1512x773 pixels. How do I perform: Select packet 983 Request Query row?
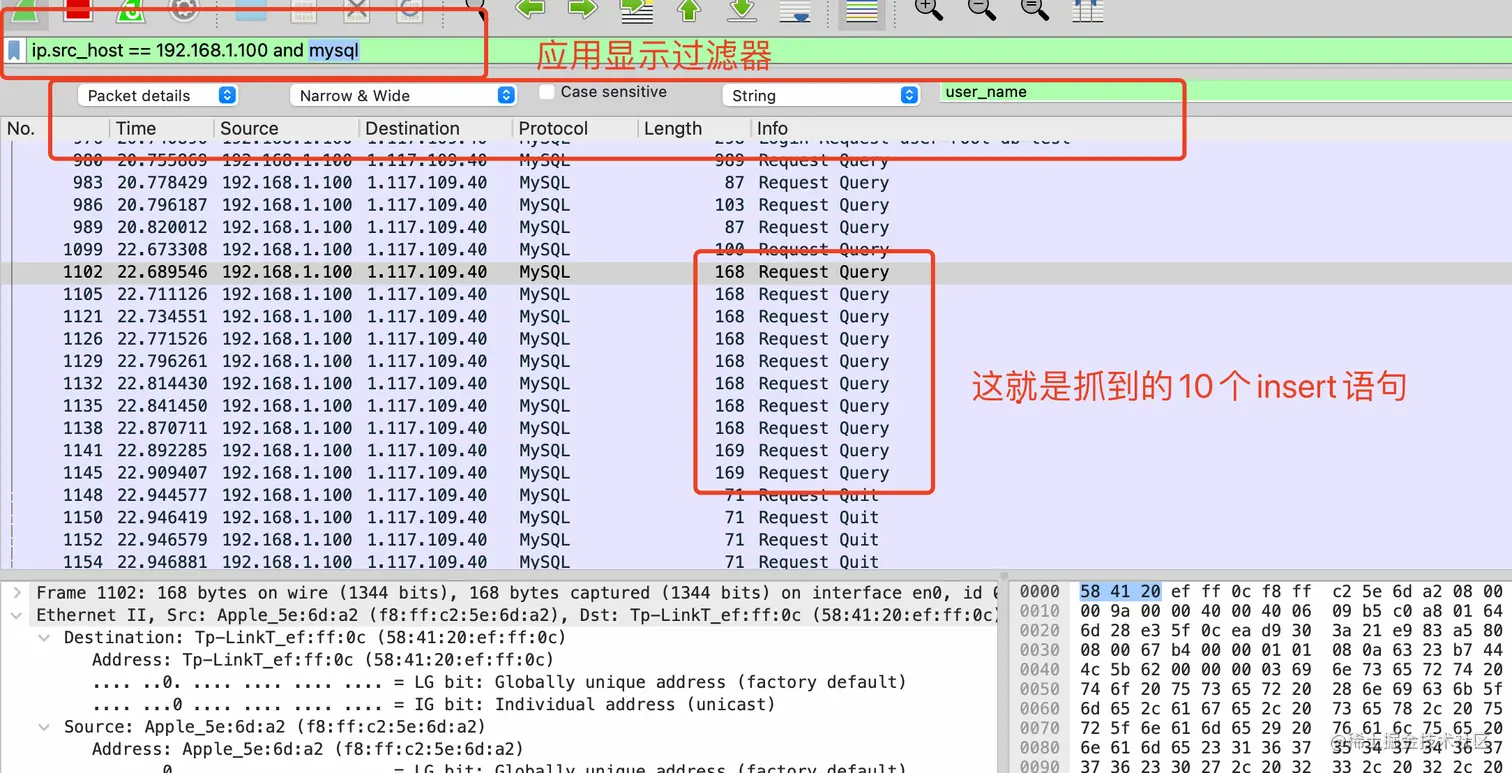coord(756,183)
